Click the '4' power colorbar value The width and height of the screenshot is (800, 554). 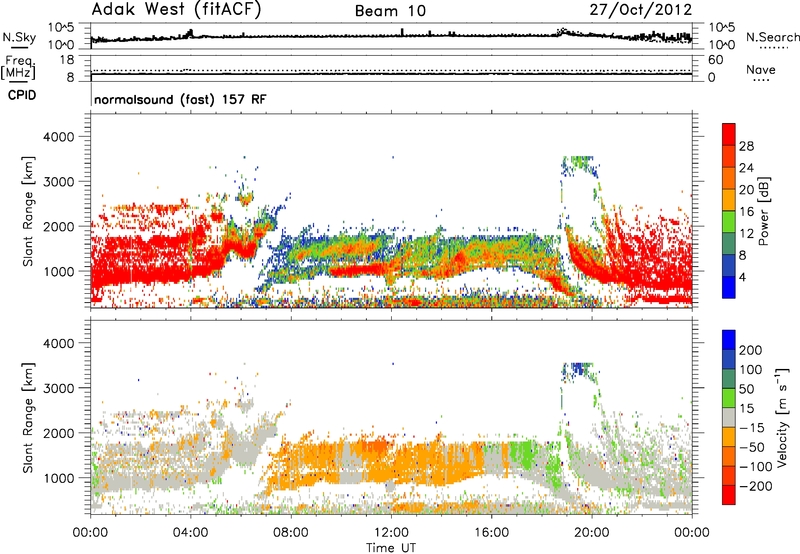[x=743, y=278]
